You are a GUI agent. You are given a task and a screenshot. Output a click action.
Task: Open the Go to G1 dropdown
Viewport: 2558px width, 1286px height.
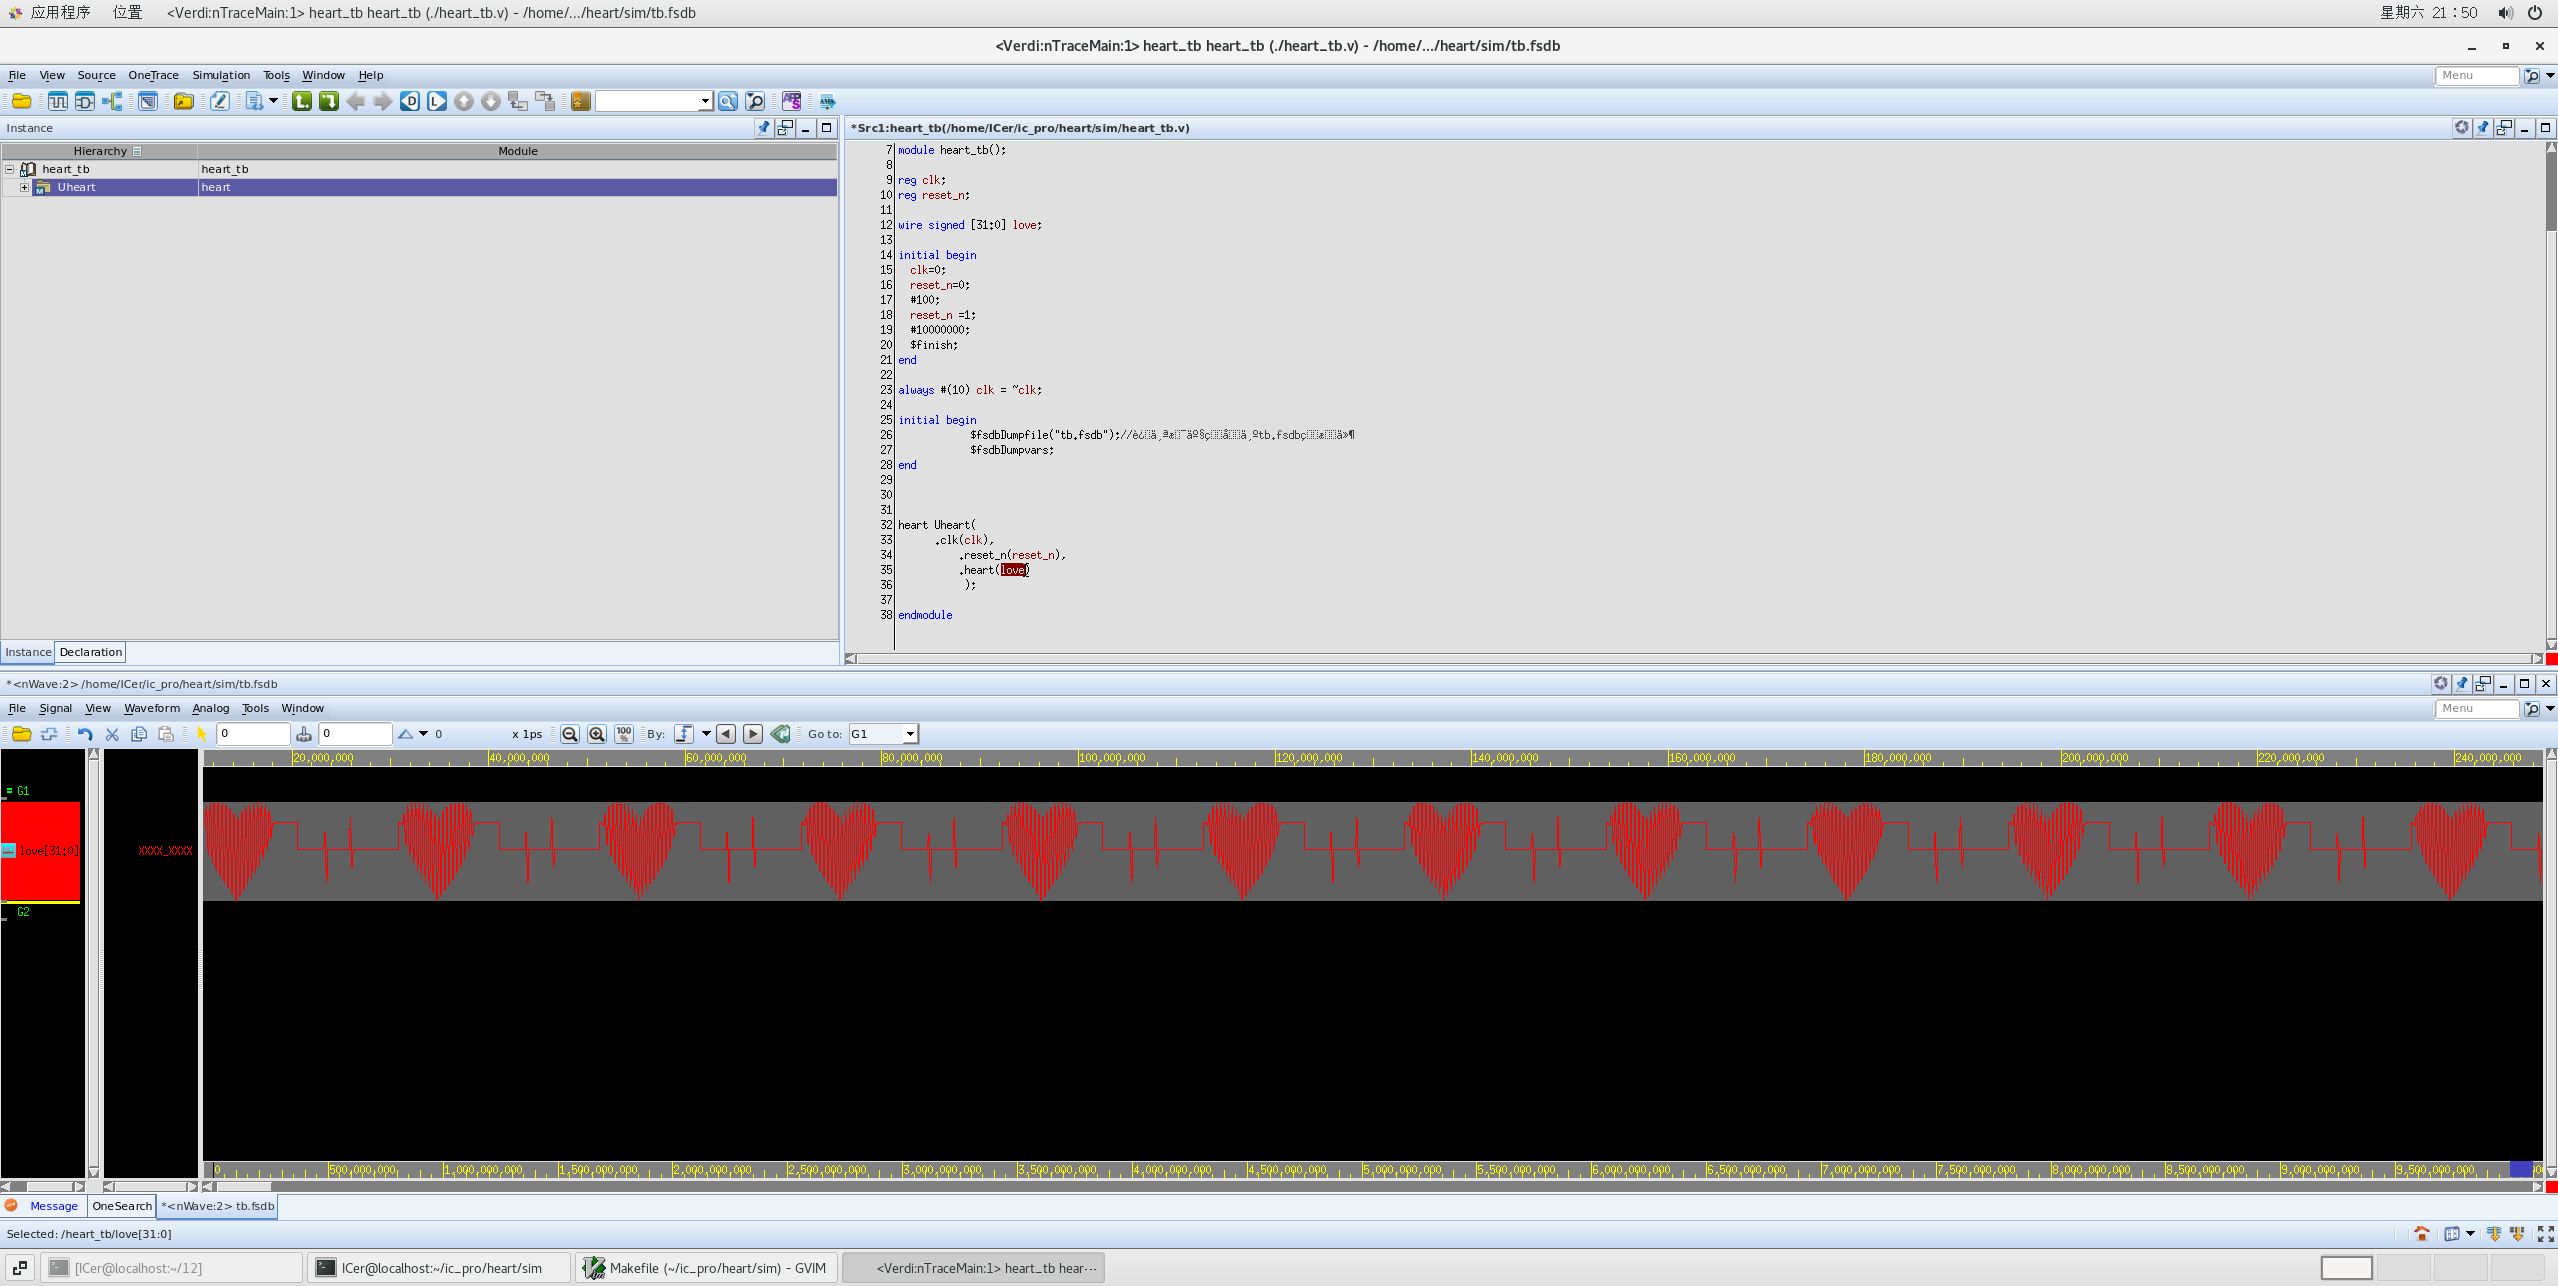tap(910, 734)
